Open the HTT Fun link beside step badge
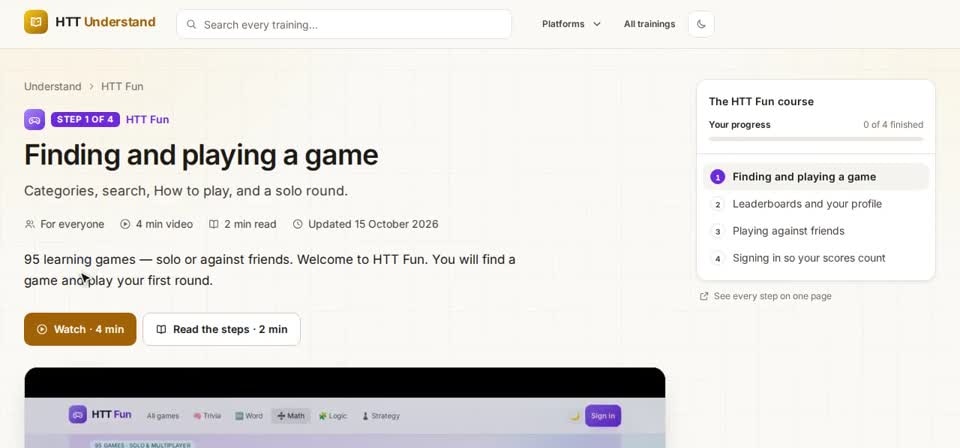The height and width of the screenshot is (448, 960). (148, 119)
